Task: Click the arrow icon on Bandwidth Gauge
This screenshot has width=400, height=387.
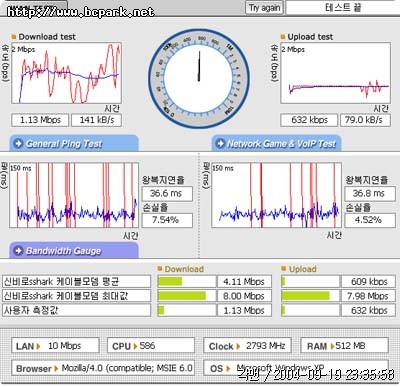Action: [18, 251]
